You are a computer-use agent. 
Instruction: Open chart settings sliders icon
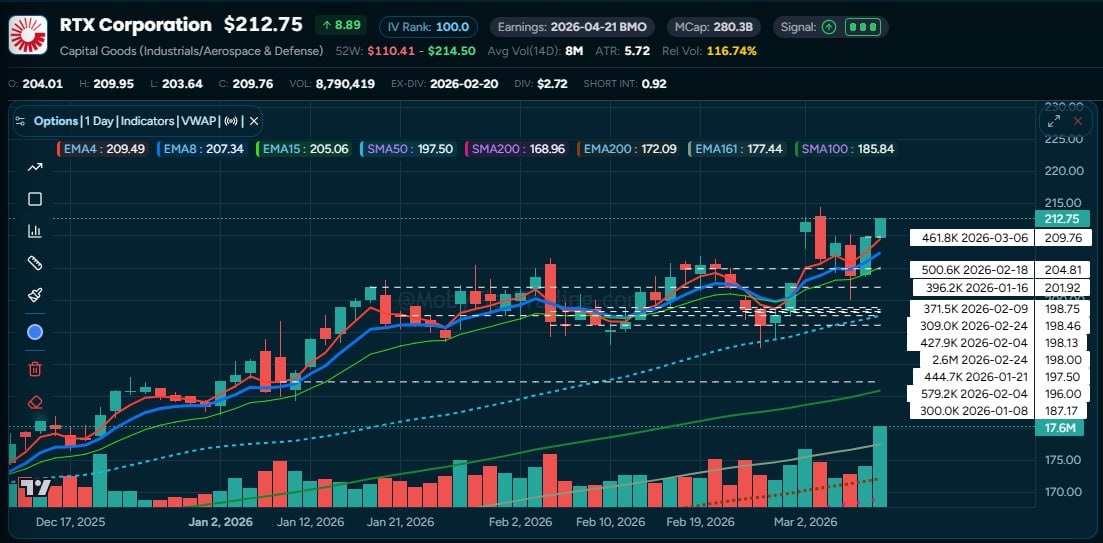coord(21,121)
